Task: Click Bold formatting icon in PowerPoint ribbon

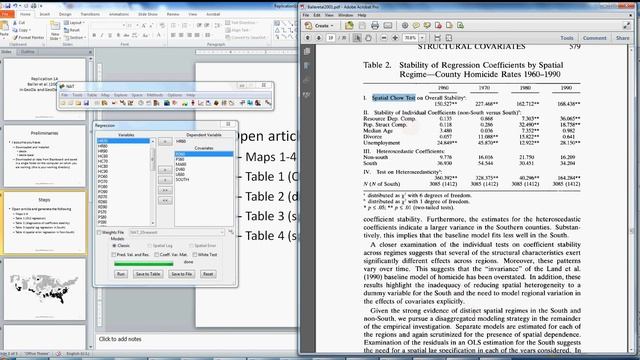Action: (94, 36)
